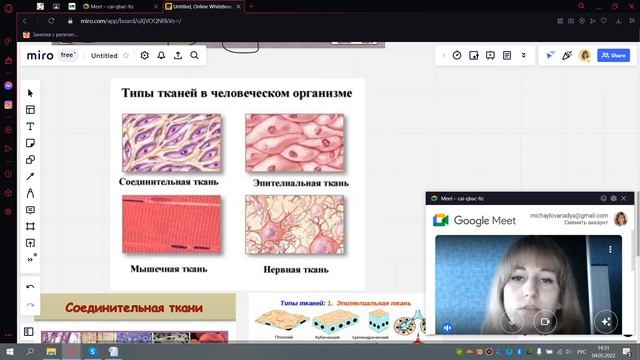Click the Miro logo
This screenshot has height=360, width=640.
pyautogui.click(x=40, y=56)
